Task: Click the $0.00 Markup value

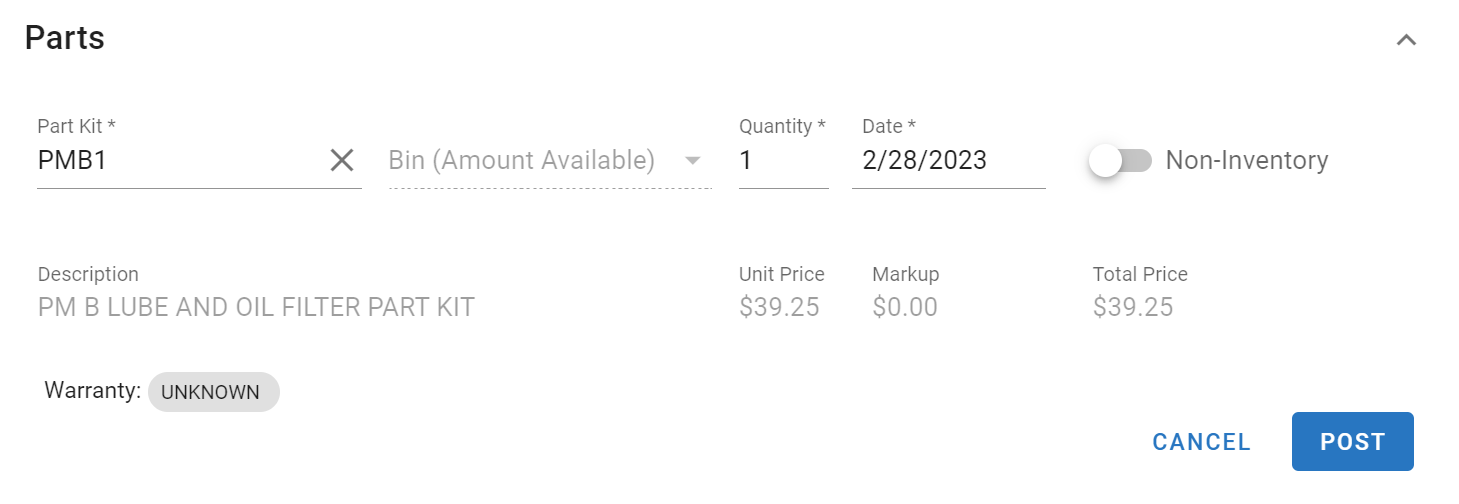Action: (904, 307)
